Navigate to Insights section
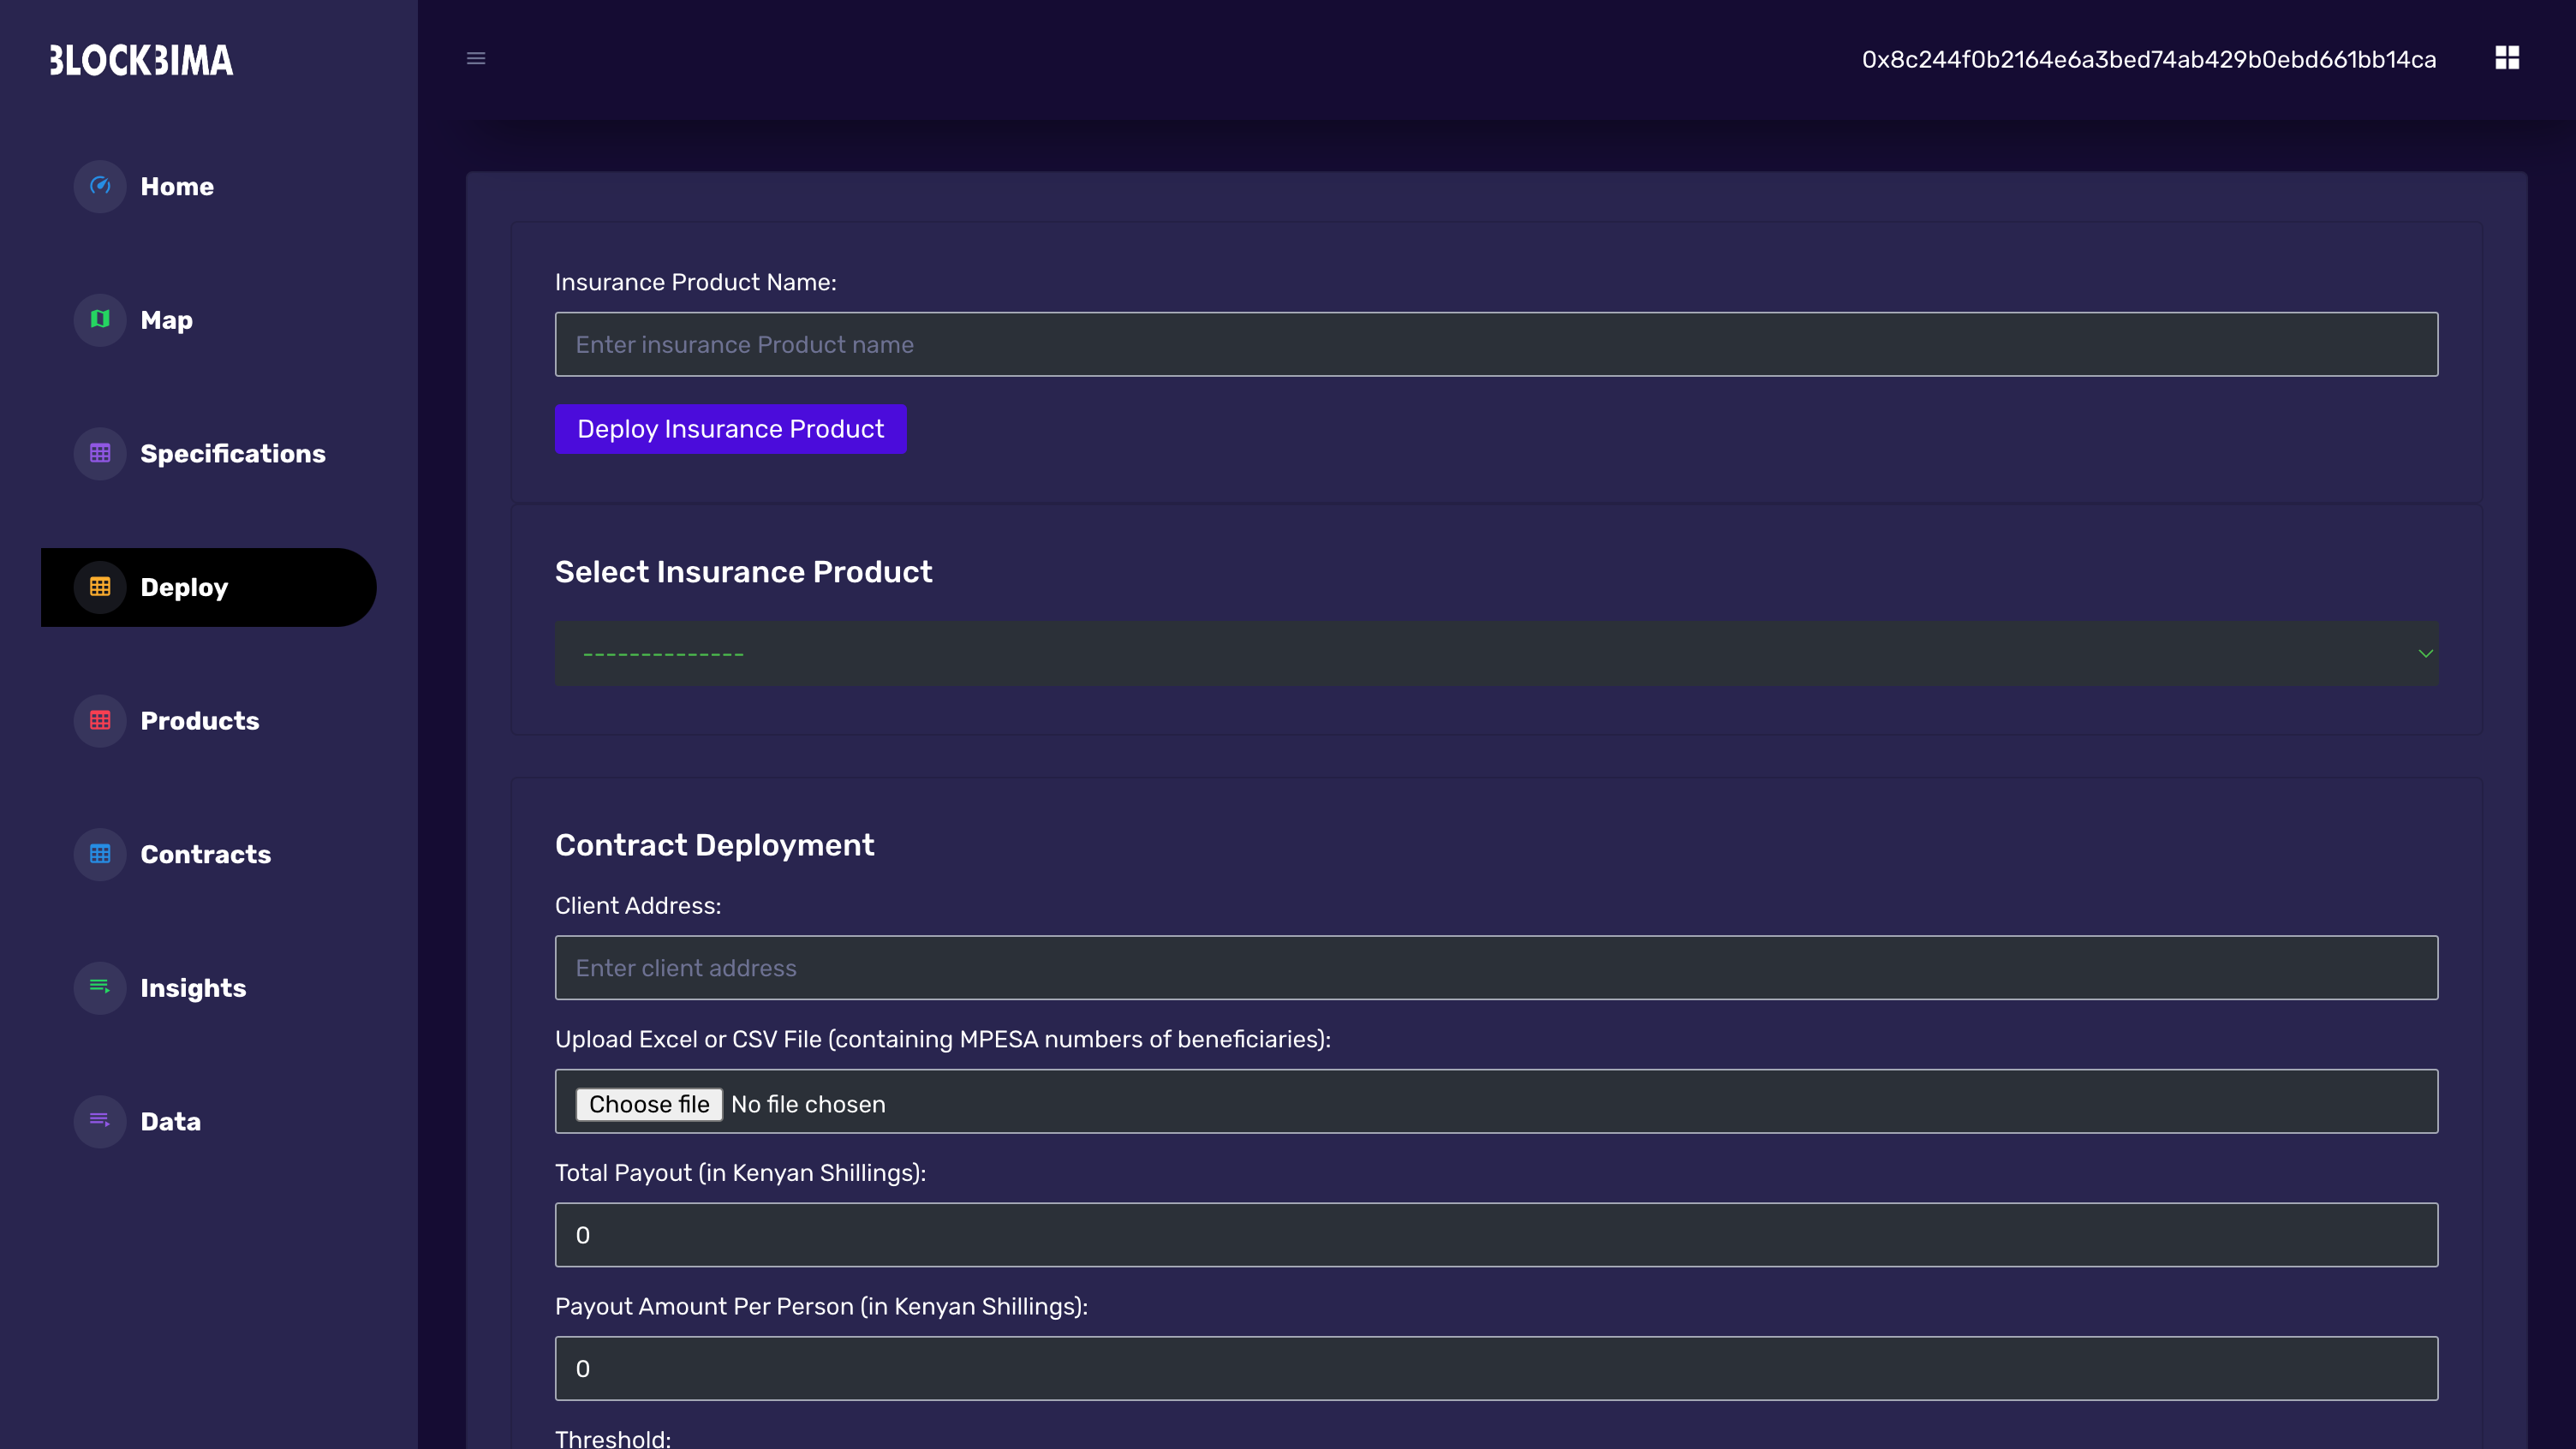Viewport: 2576px width, 1449px height. point(193,988)
